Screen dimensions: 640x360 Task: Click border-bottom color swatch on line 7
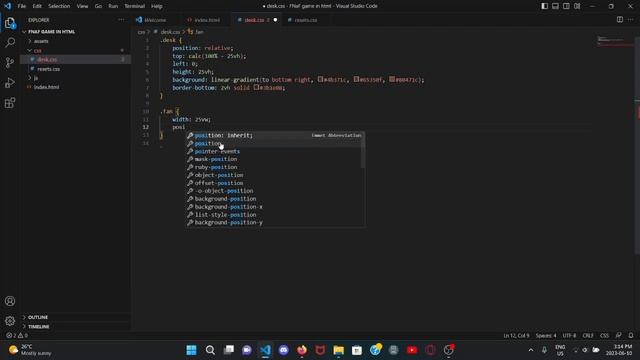256,87
